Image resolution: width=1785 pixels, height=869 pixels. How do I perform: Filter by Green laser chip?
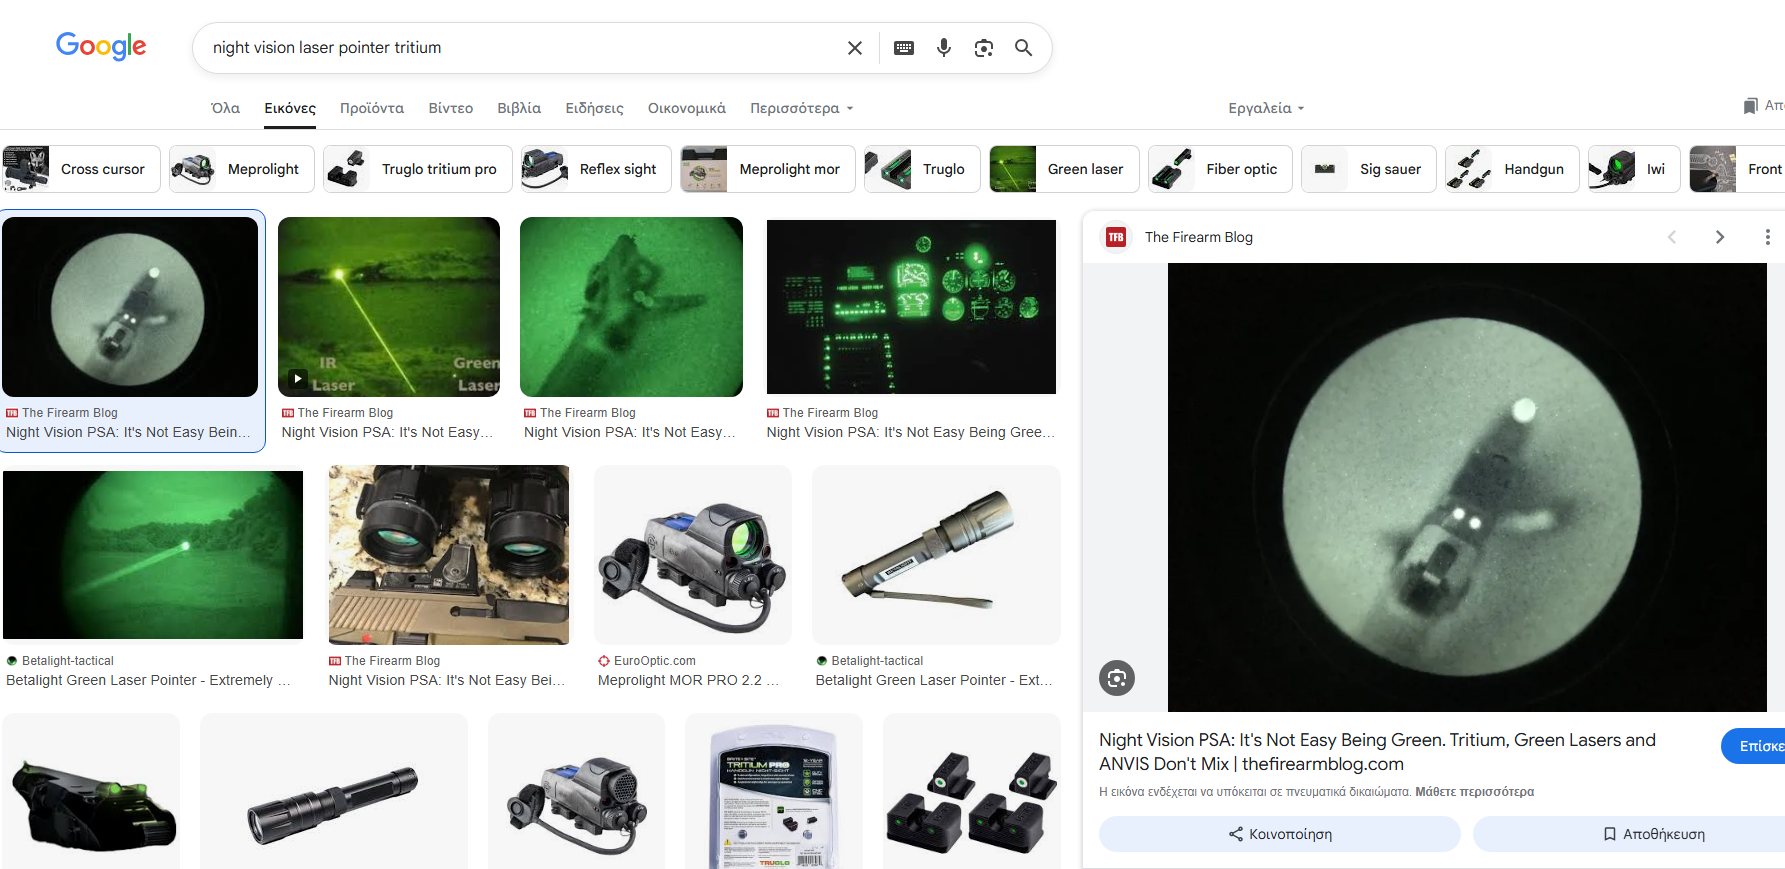tap(1064, 169)
